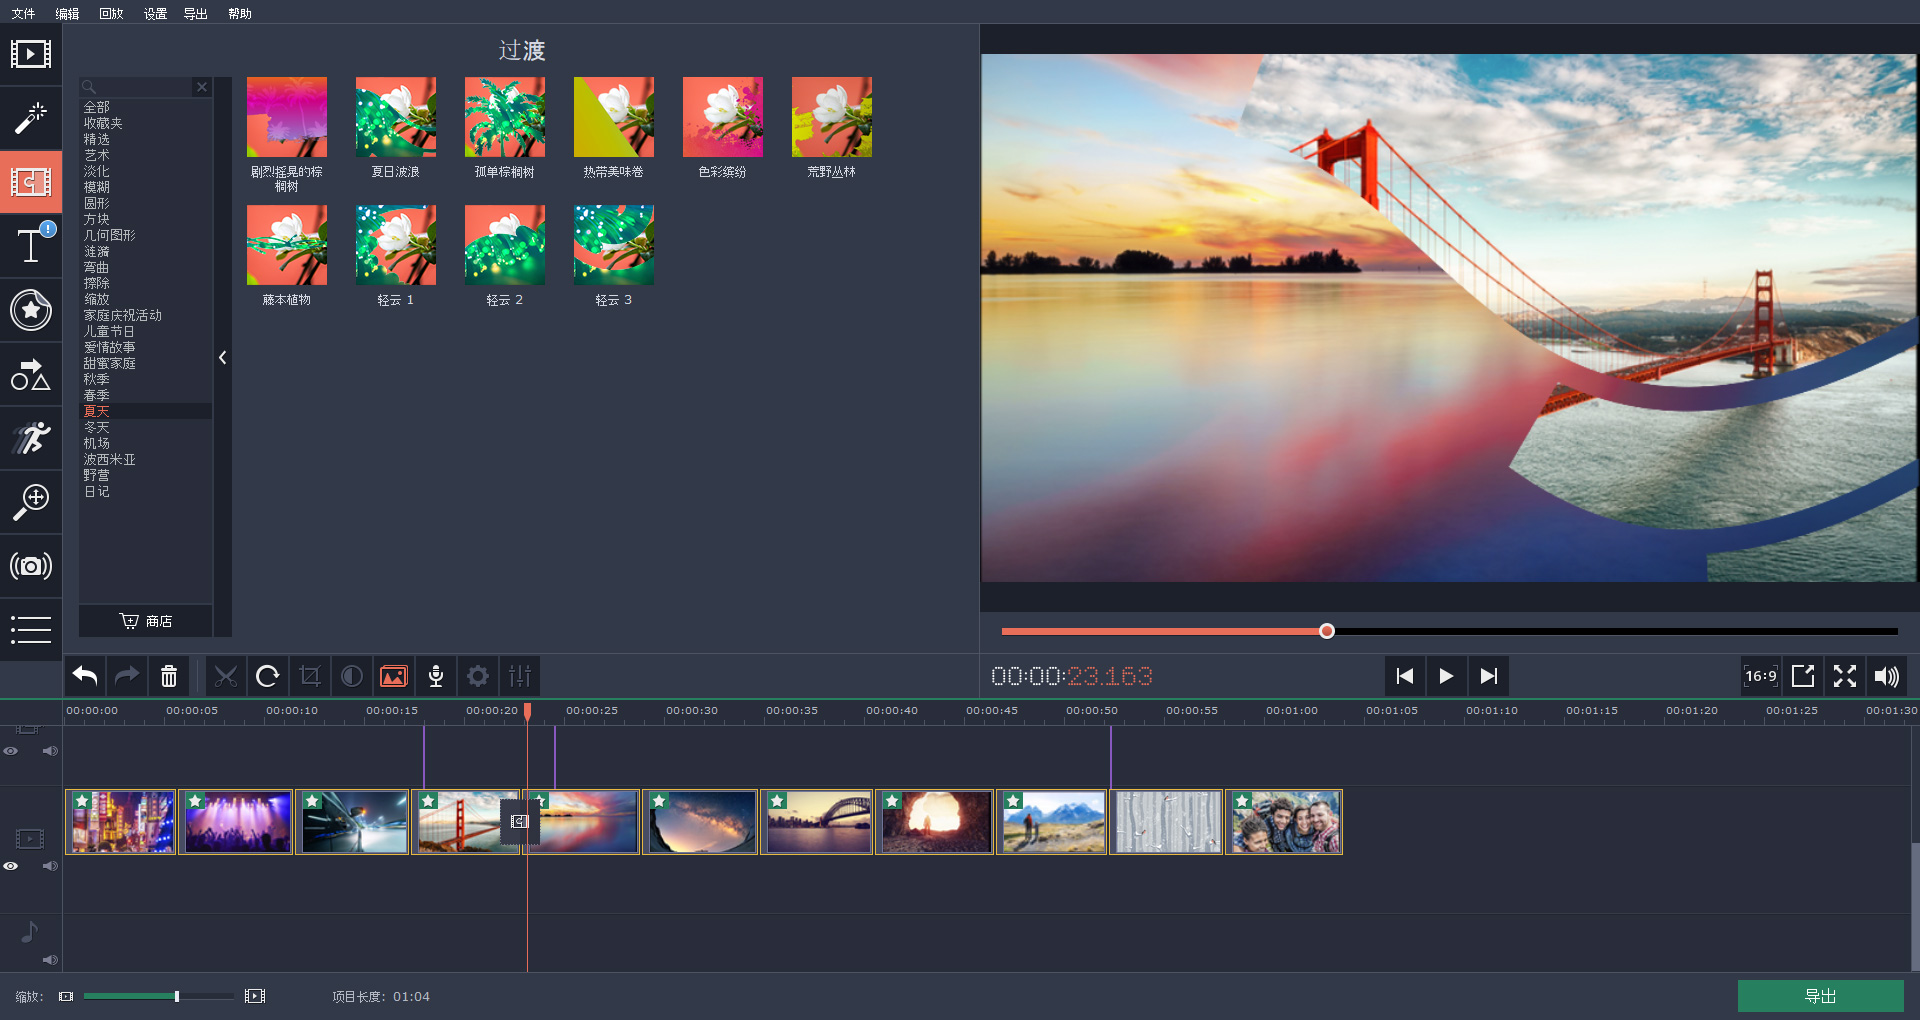Image resolution: width=1920 pixels, height=1020 pixels.
Task: Open the 导出 menu in menu bar
Action: pos(195,14)
